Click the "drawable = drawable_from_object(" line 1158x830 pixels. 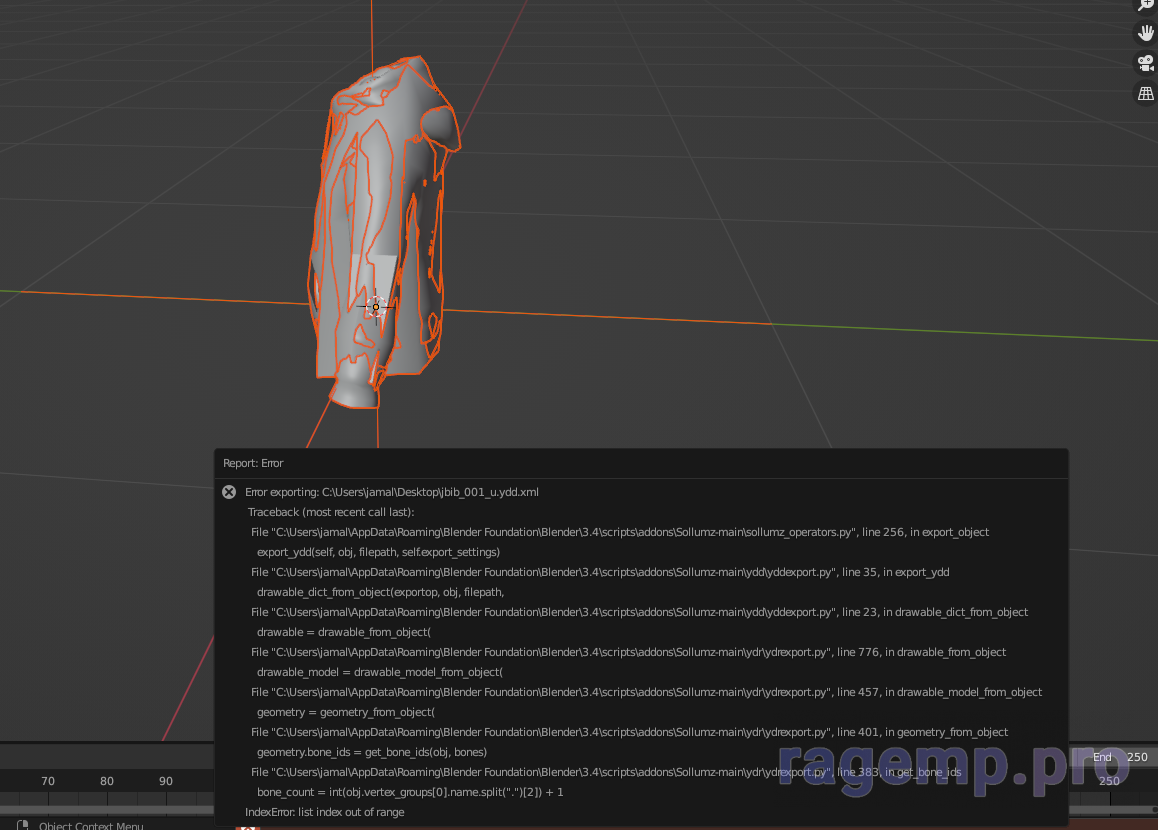[x=343, y=631]
